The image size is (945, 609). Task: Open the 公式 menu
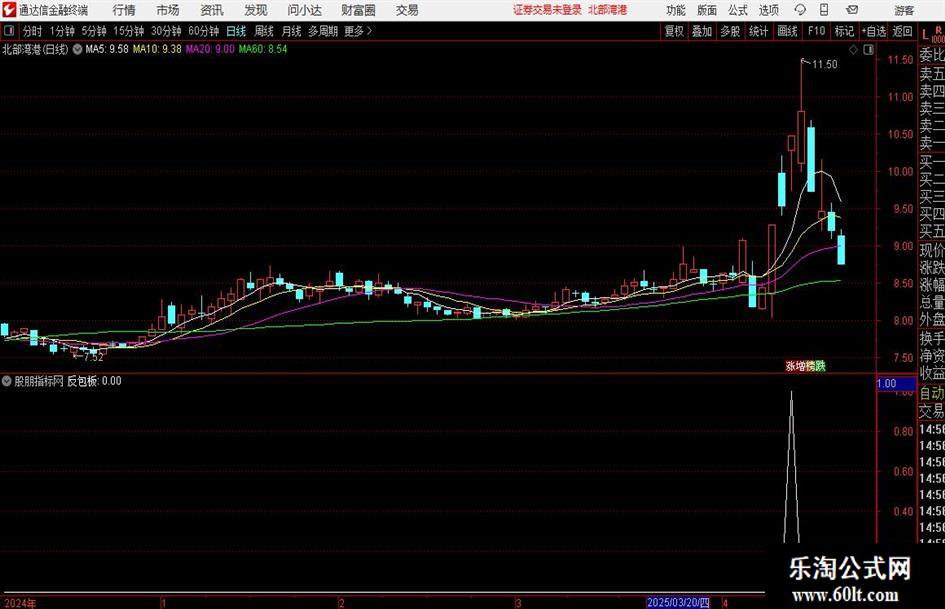pos(738,10)
